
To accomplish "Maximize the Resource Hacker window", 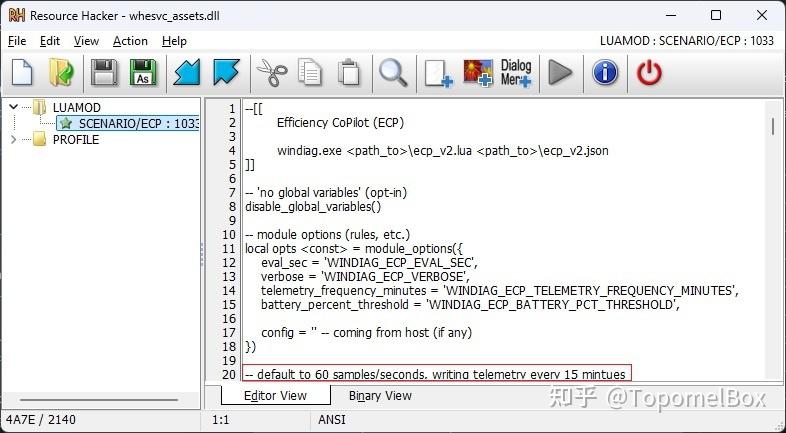I will click(716, 16).
